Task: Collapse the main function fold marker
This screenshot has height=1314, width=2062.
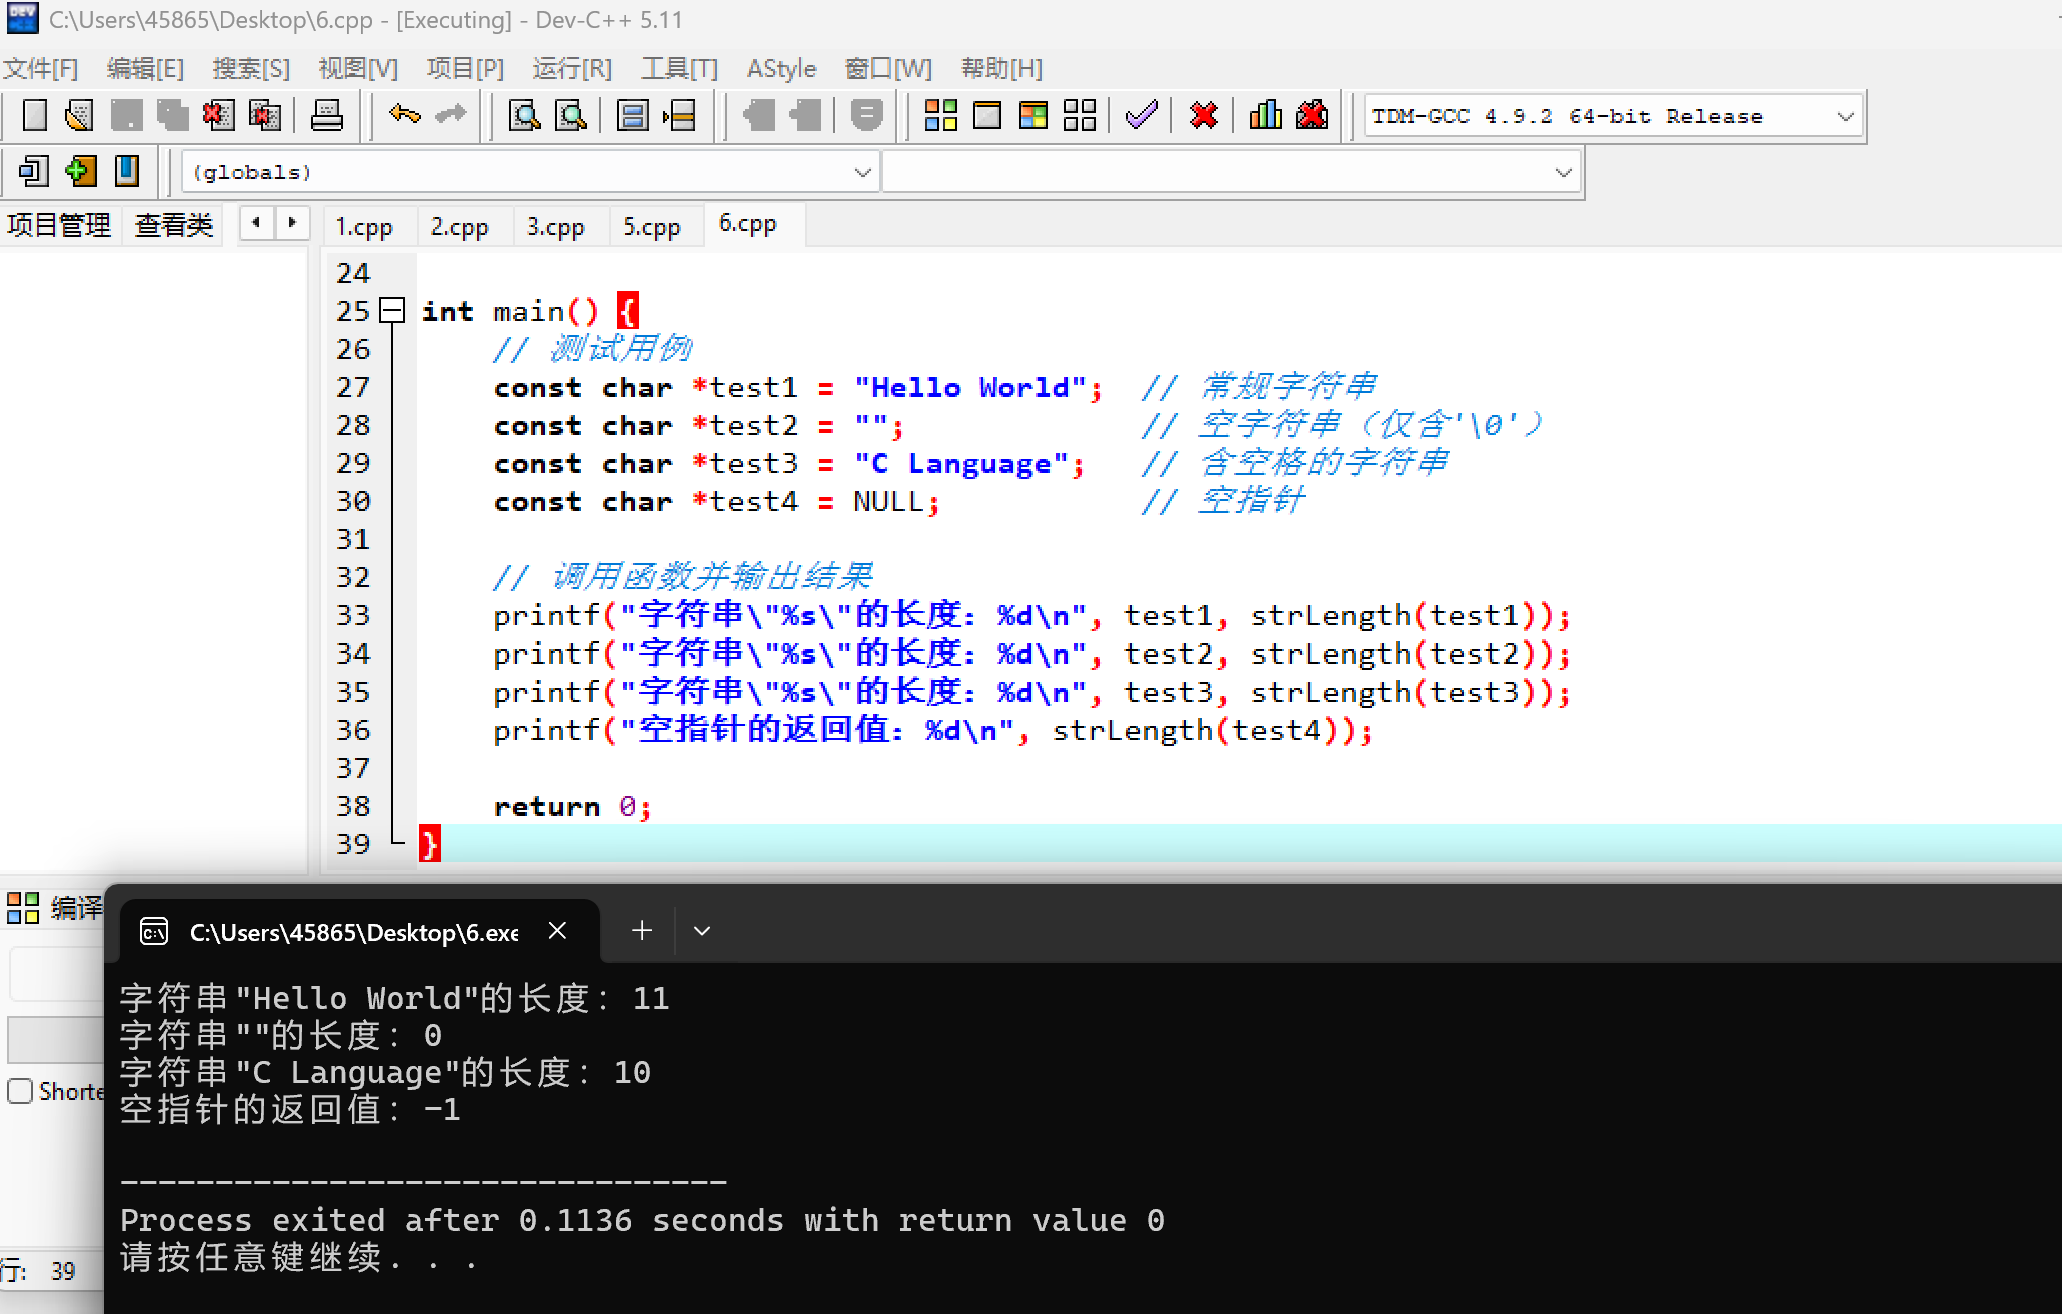Action: [393, 311]
